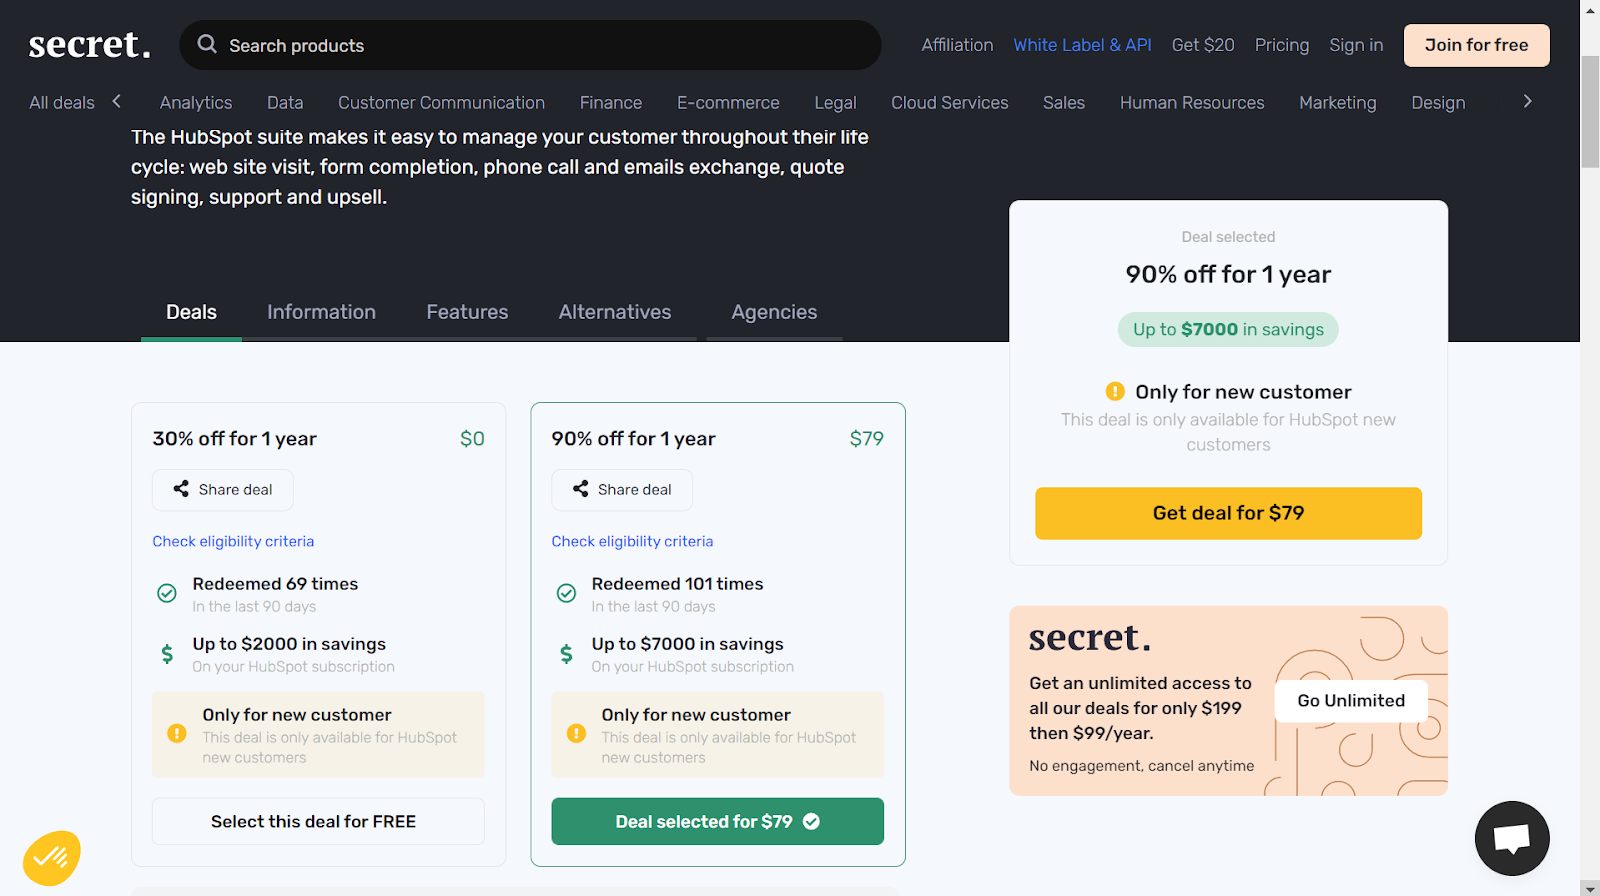Share the 30% off for 1 year deal

point(222,489)
